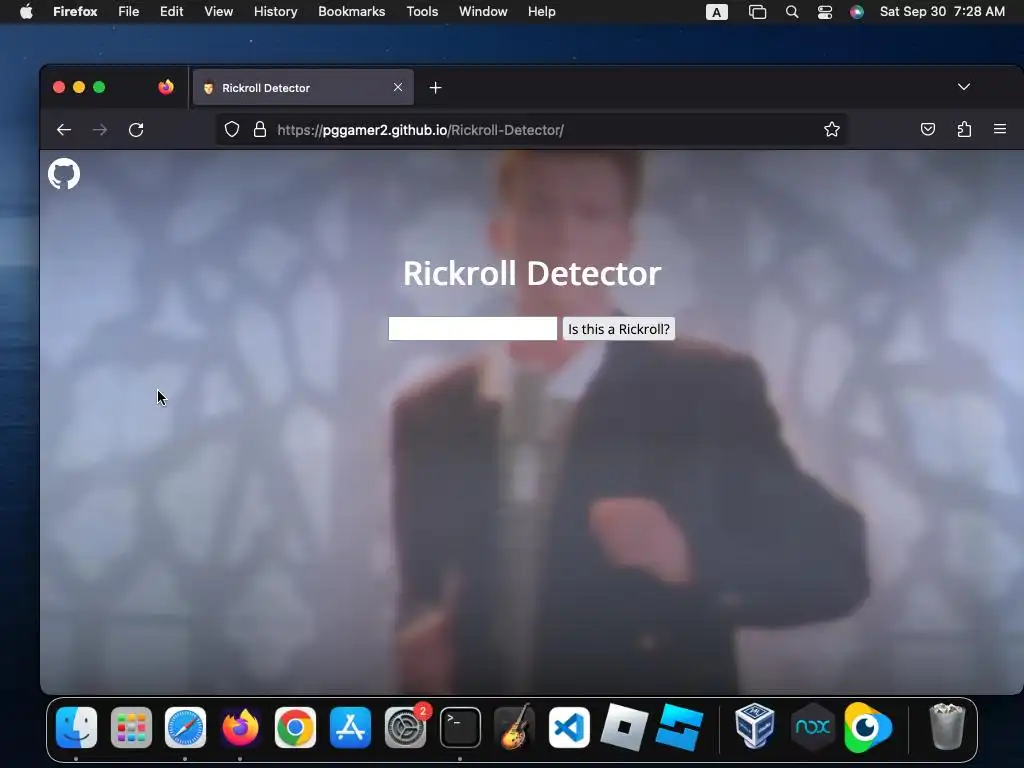Open the Firefox application menu
The image size is (1024, 768).
pyautogui.click(x=75, y=12)
